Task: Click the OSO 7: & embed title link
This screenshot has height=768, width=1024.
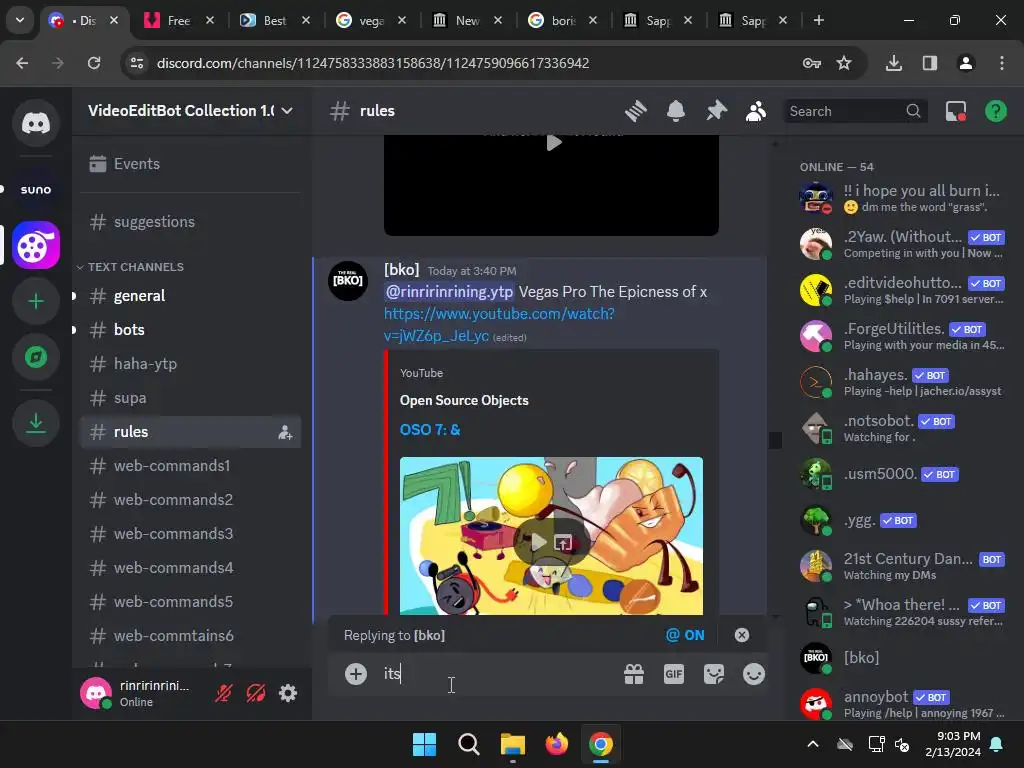Action: click(430, 430)
